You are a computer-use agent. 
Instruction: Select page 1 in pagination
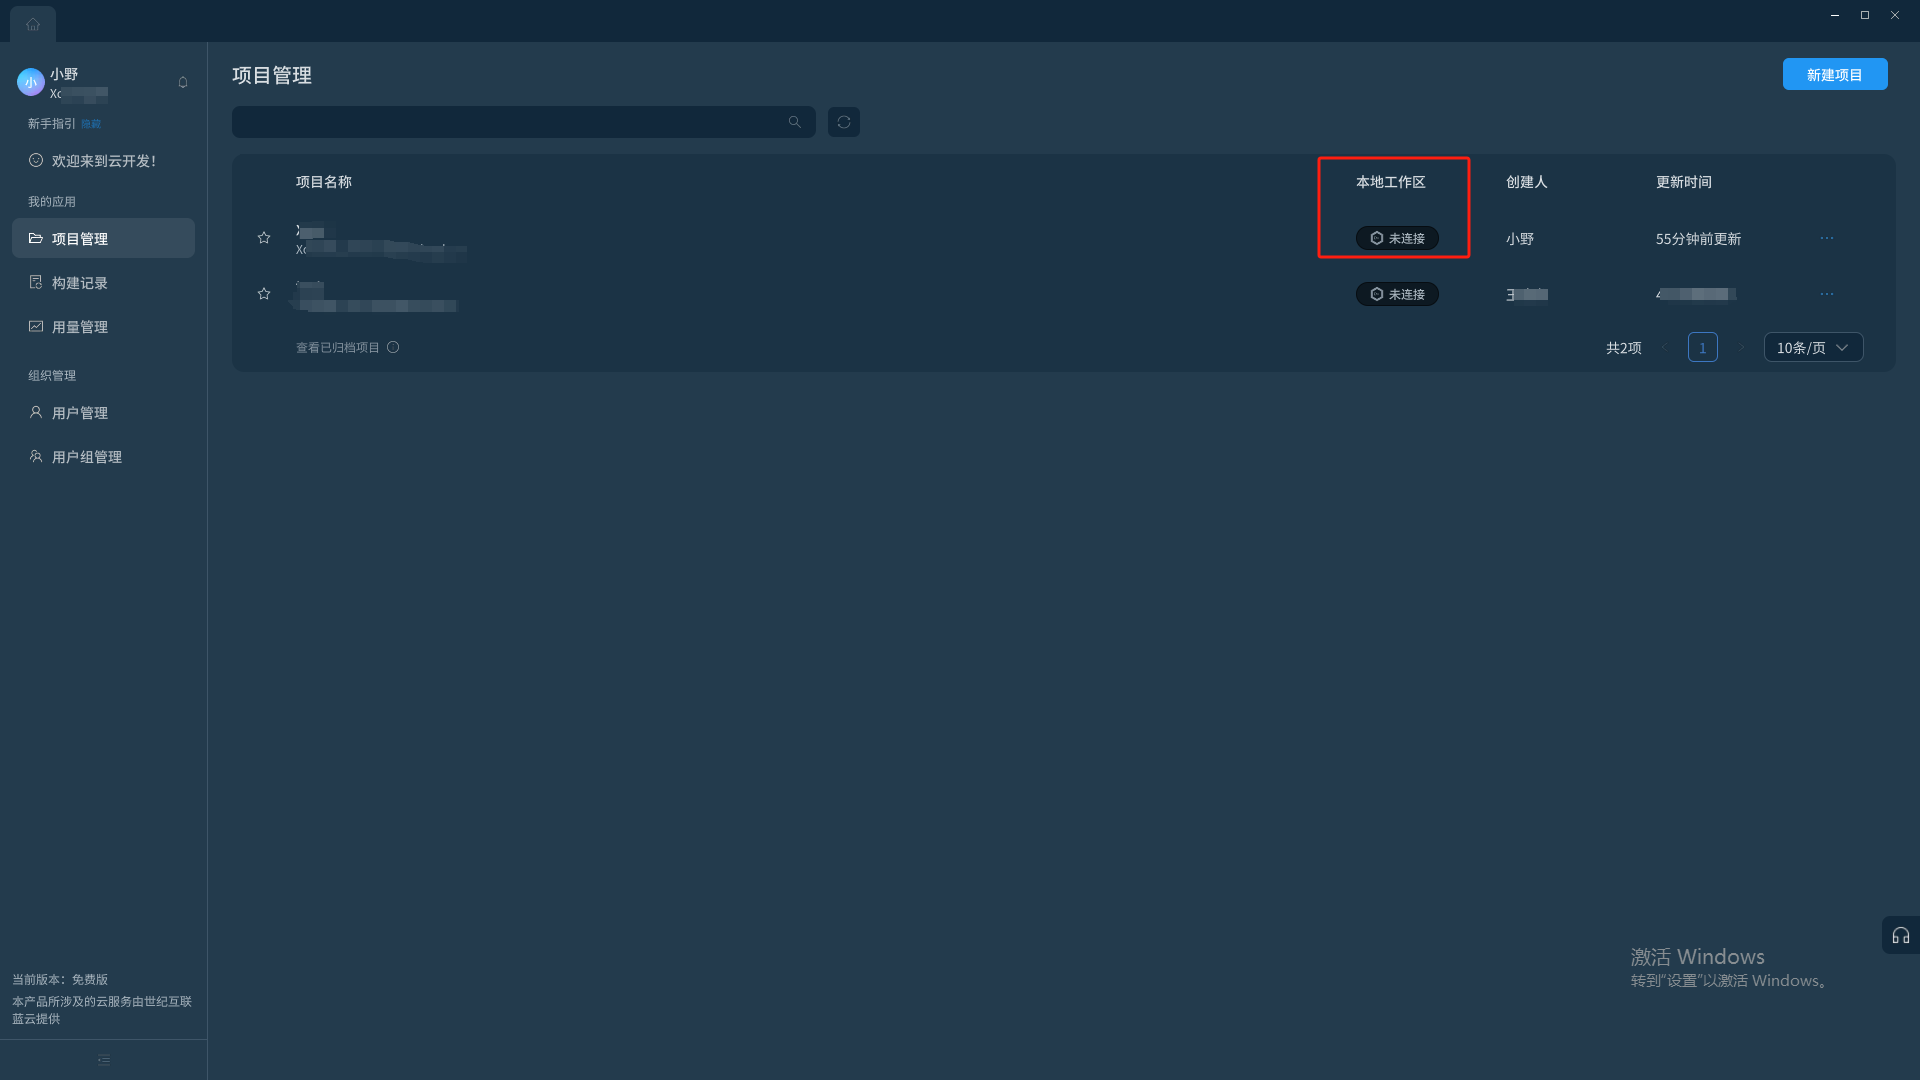1702,347
